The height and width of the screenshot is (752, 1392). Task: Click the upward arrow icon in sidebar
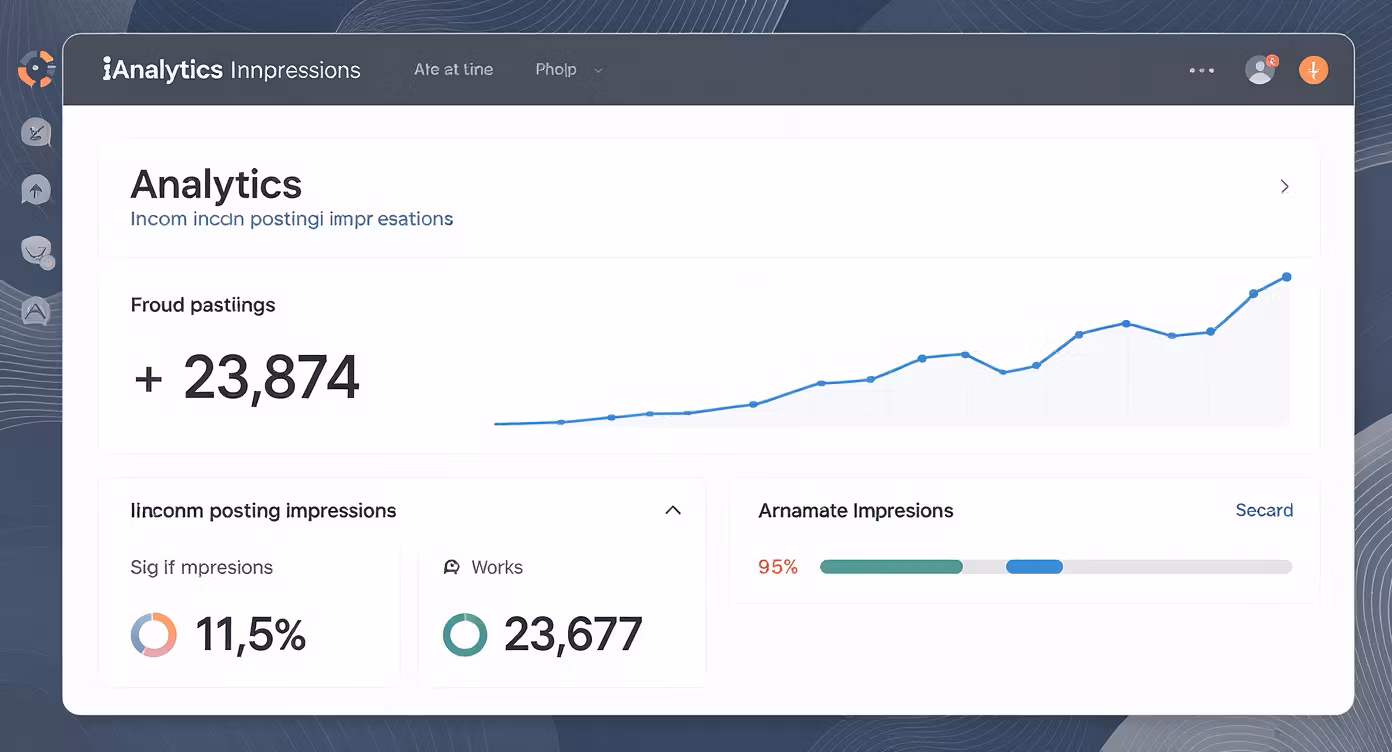[x=36, y=190]
